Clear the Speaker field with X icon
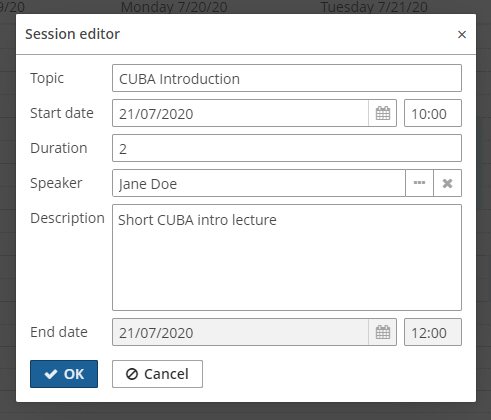Viewport: 491px width, 420px height. click(x=447, y=183)
